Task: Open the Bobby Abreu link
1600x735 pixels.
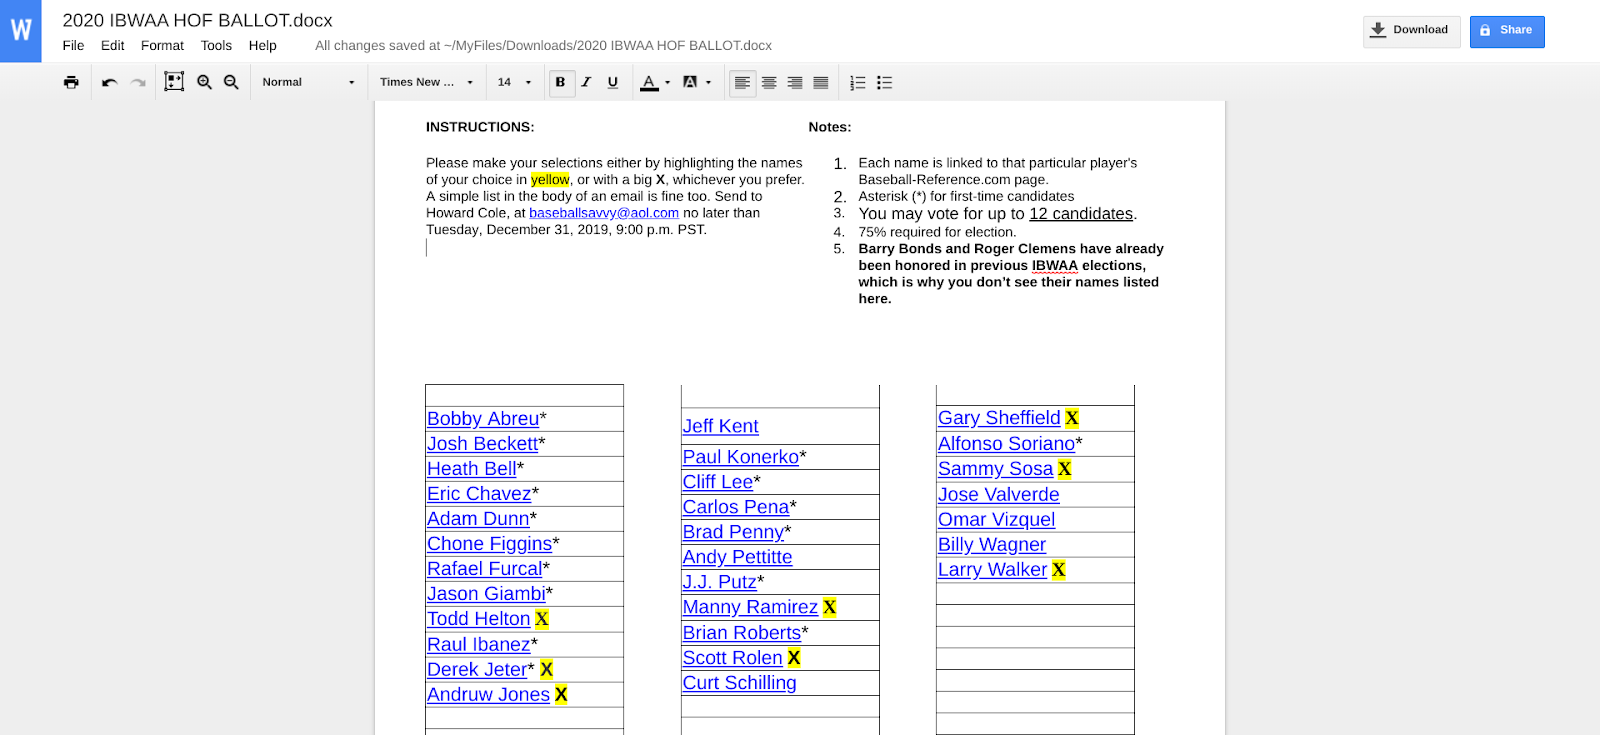Action: tap(483, 419)
